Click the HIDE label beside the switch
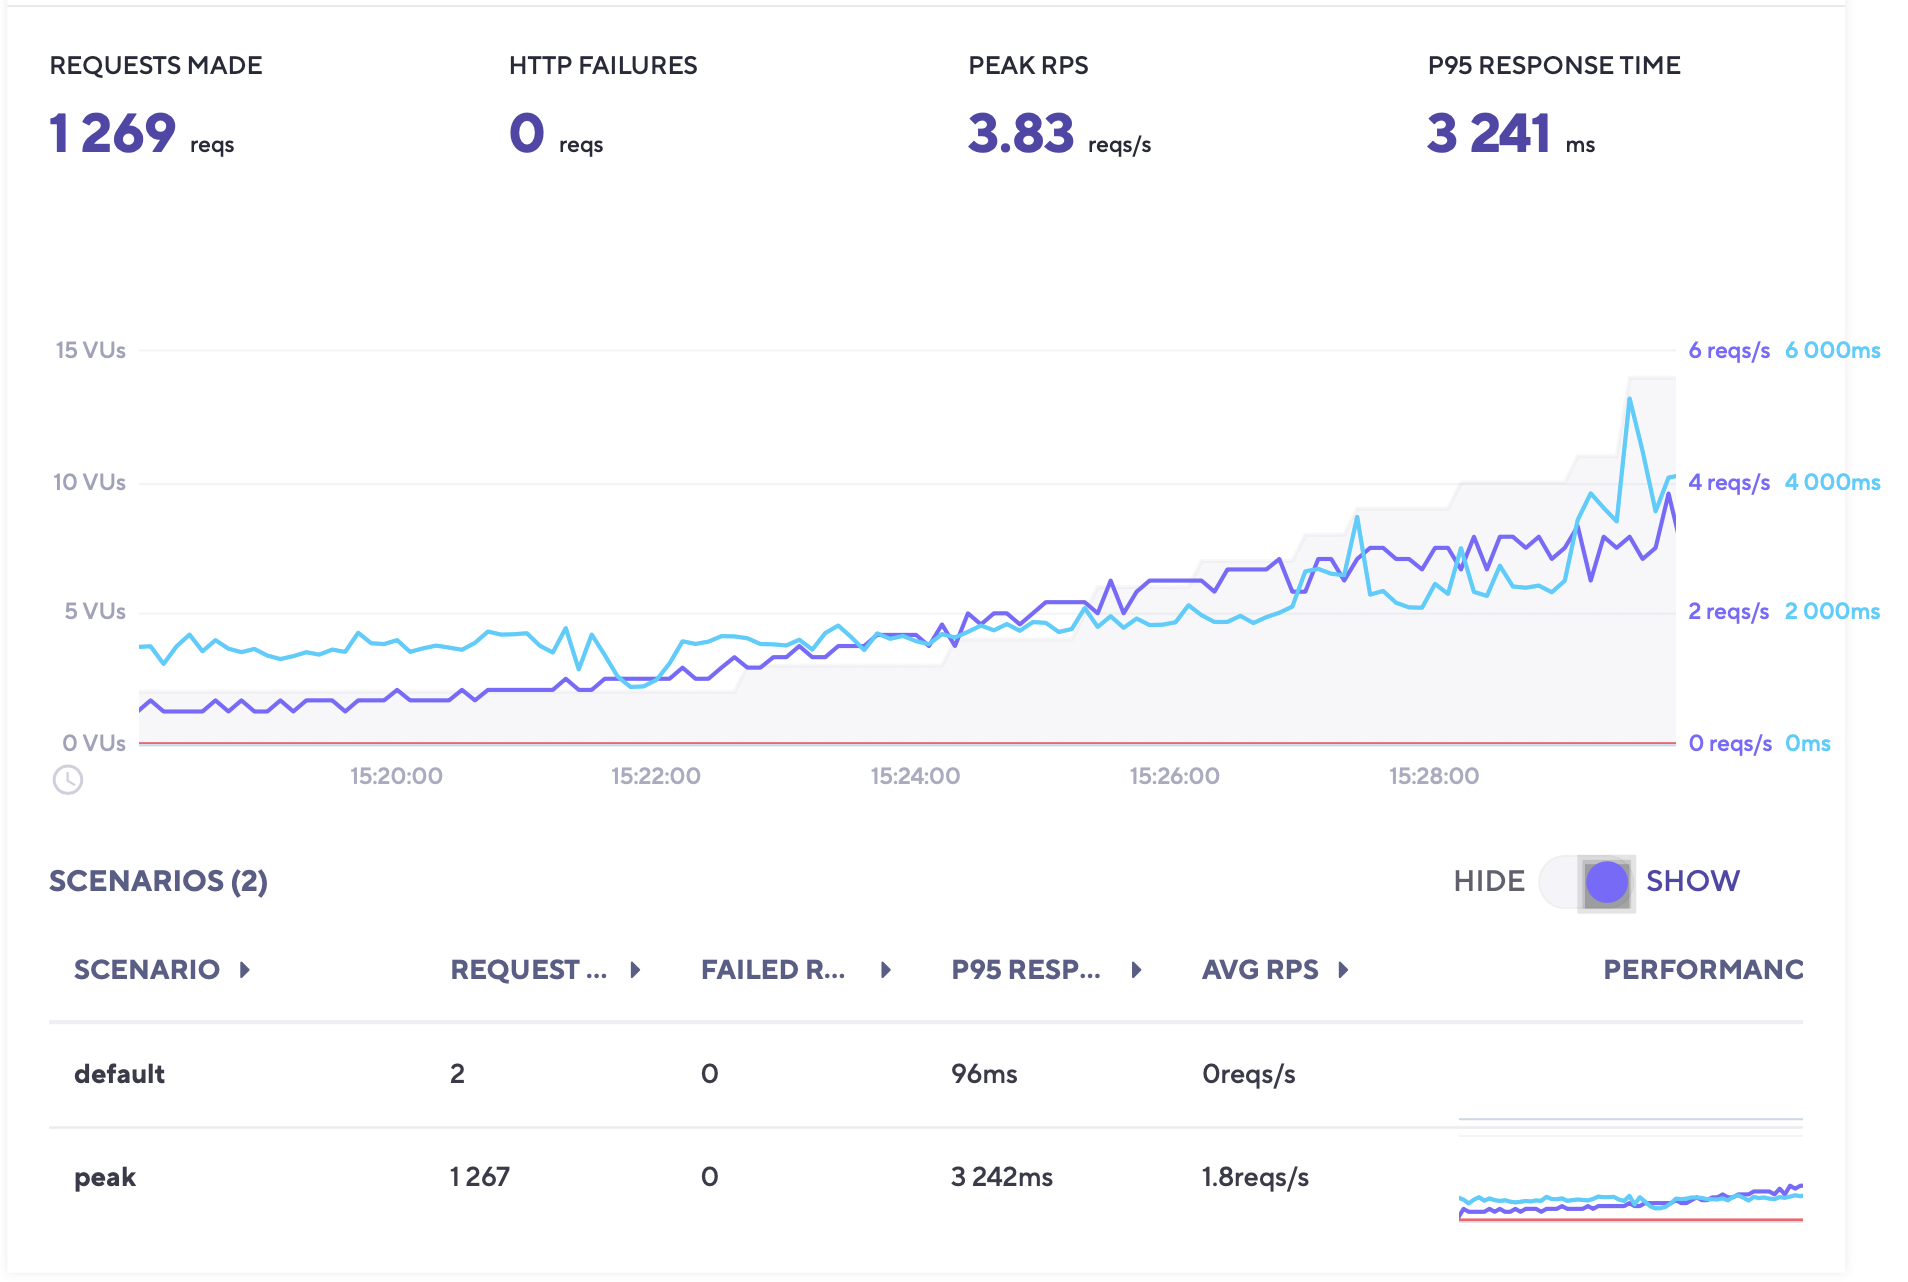Image resolution: width=1908 pixels, height=1282 pixels. (x=1488, y=881)
